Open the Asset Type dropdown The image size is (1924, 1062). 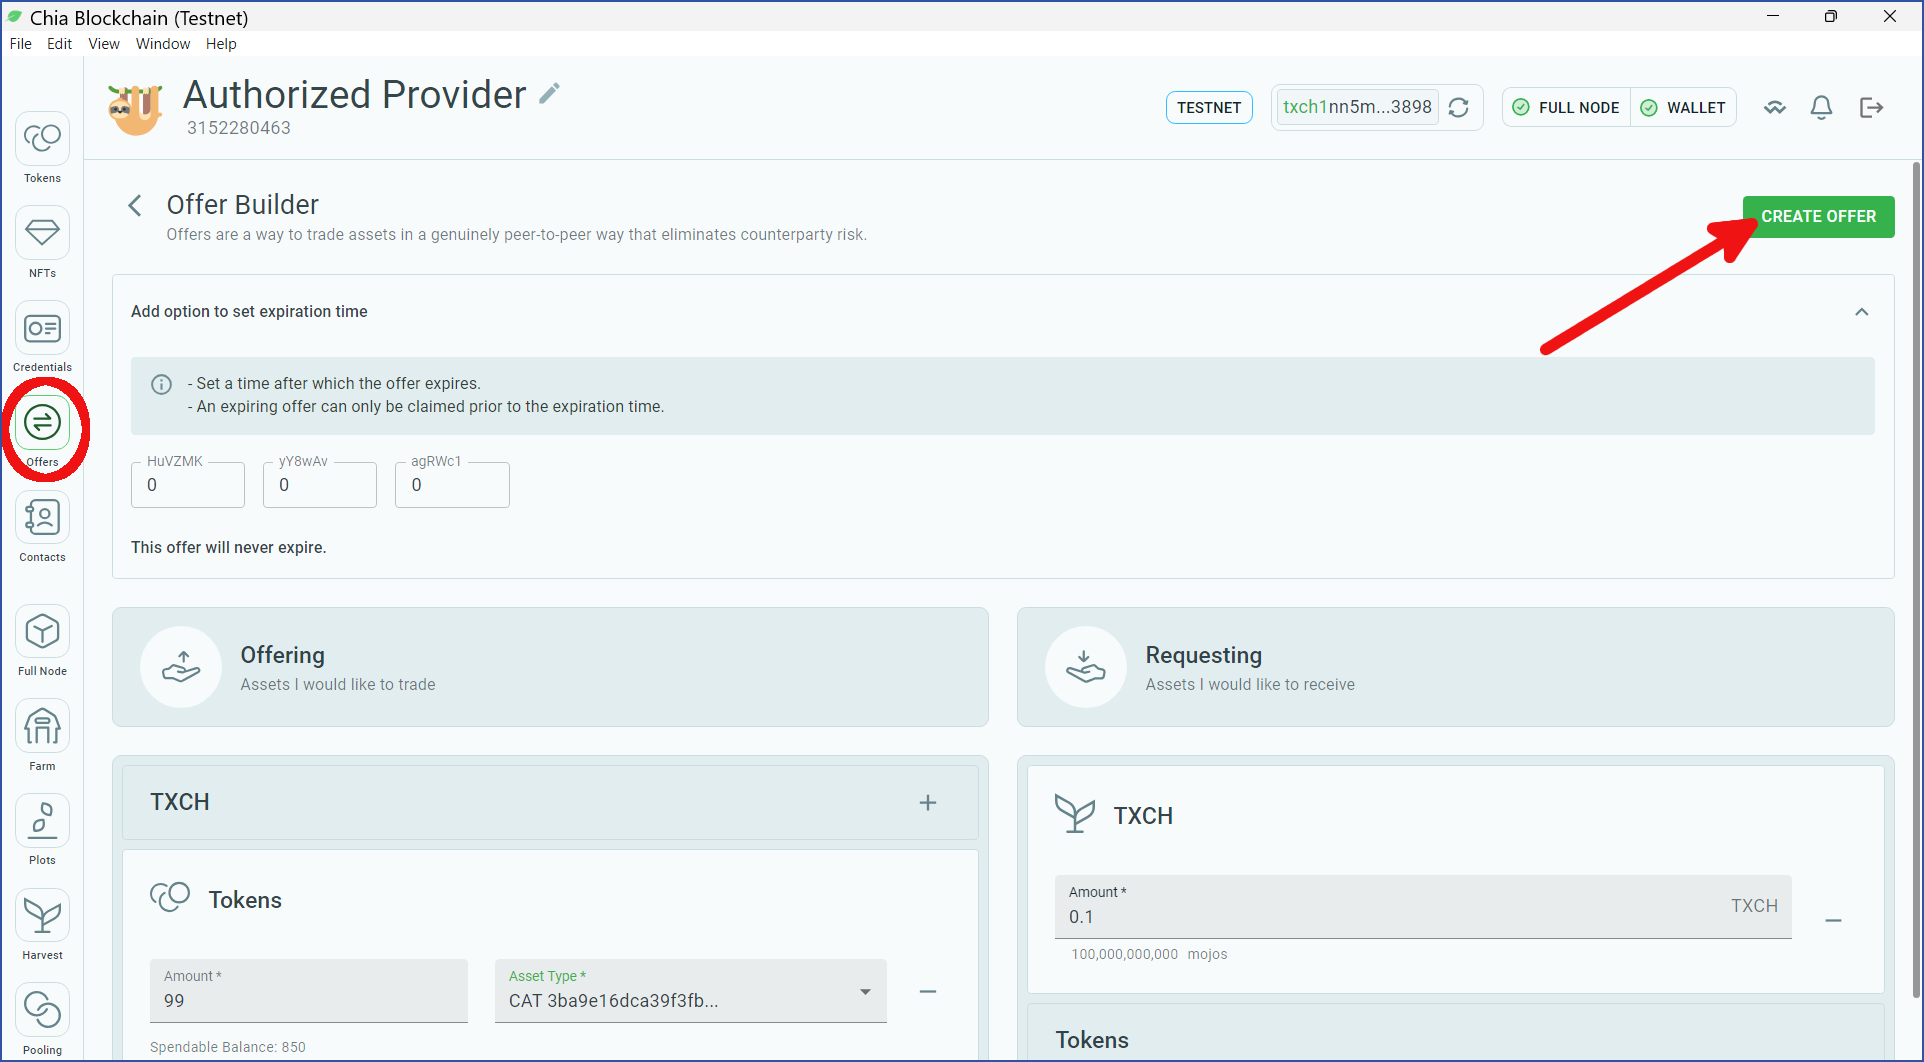(691, 991)
